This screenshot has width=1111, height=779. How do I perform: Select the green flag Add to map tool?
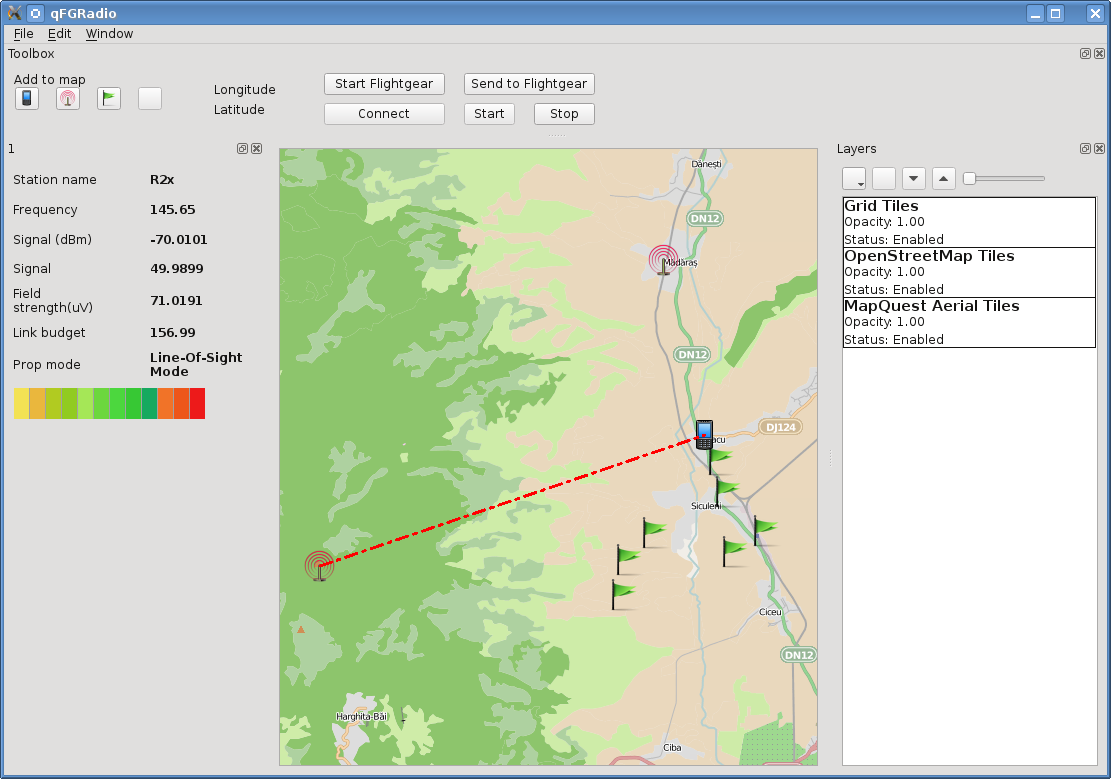pyautogui.click(x=108, y=98)
